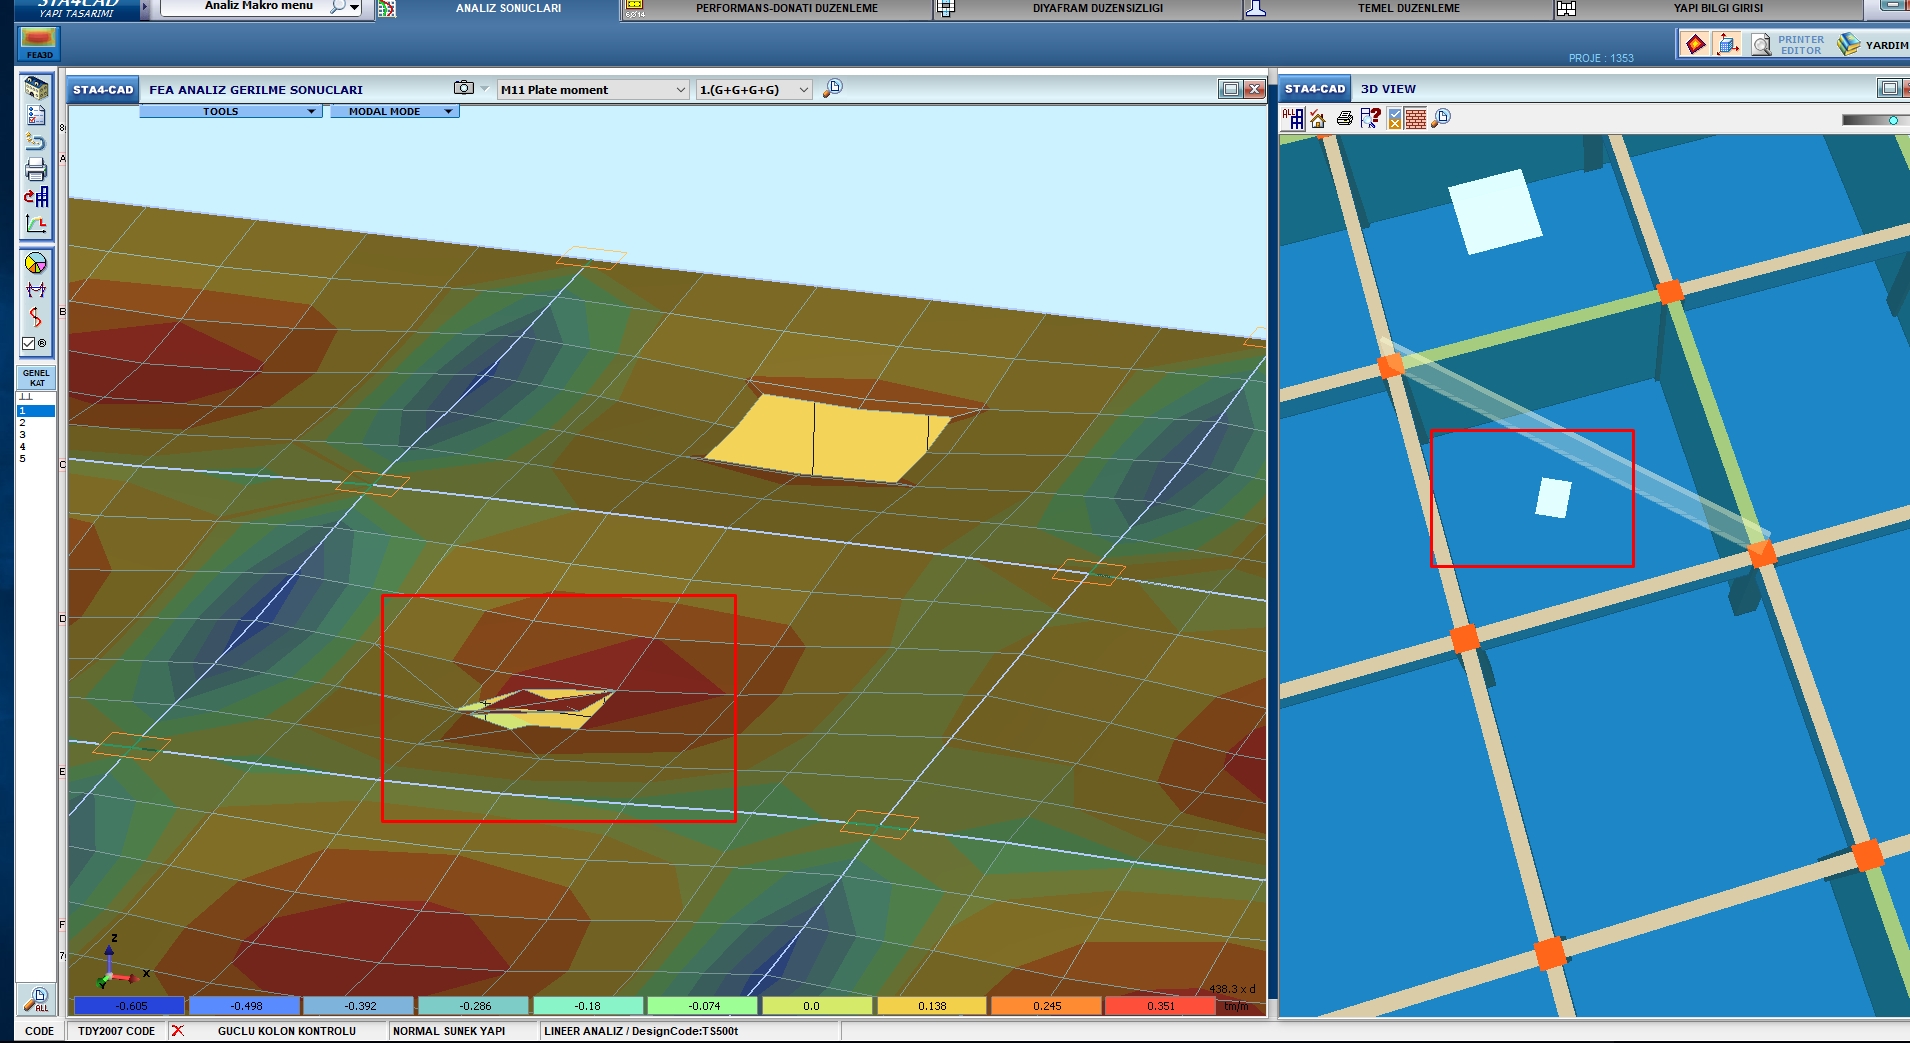Open the PERFORMANS-DONATI DUZENLEME tab

pos(786,9)
